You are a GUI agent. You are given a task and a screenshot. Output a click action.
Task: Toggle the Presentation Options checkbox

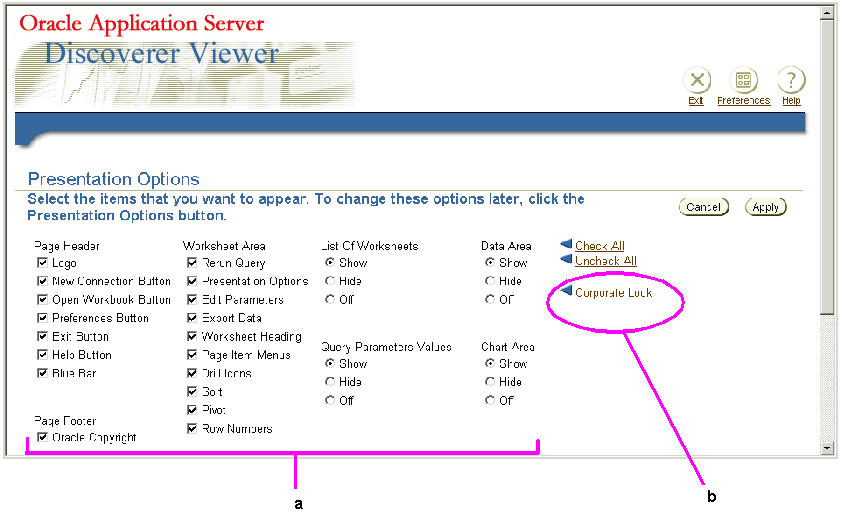point(192,281)
